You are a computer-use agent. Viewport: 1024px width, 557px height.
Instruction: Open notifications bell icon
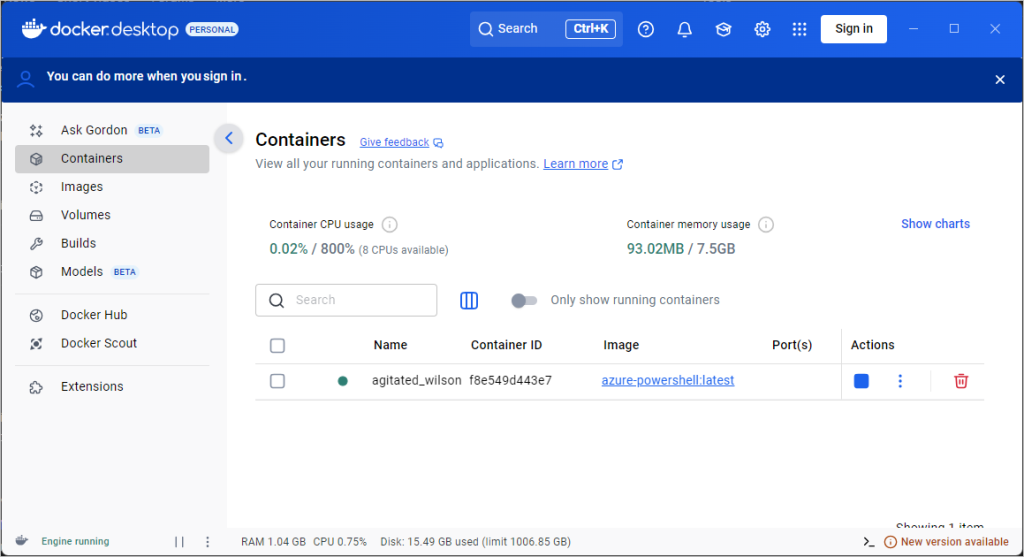[x=684, y=29]
